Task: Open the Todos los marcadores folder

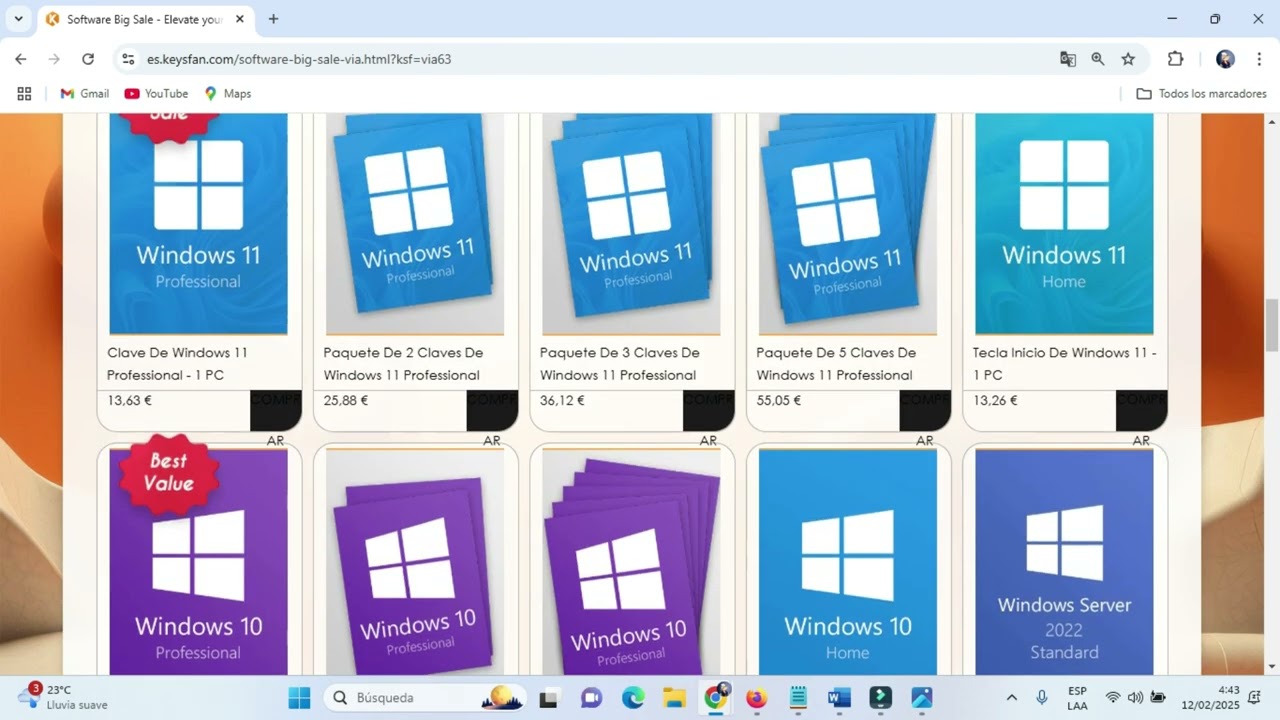Action: tap(1201, 94)
